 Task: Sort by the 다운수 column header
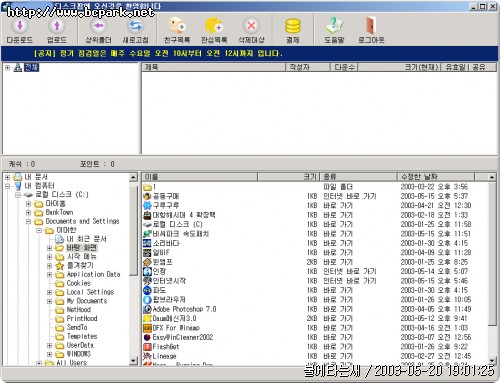click(x=344, y=67)
